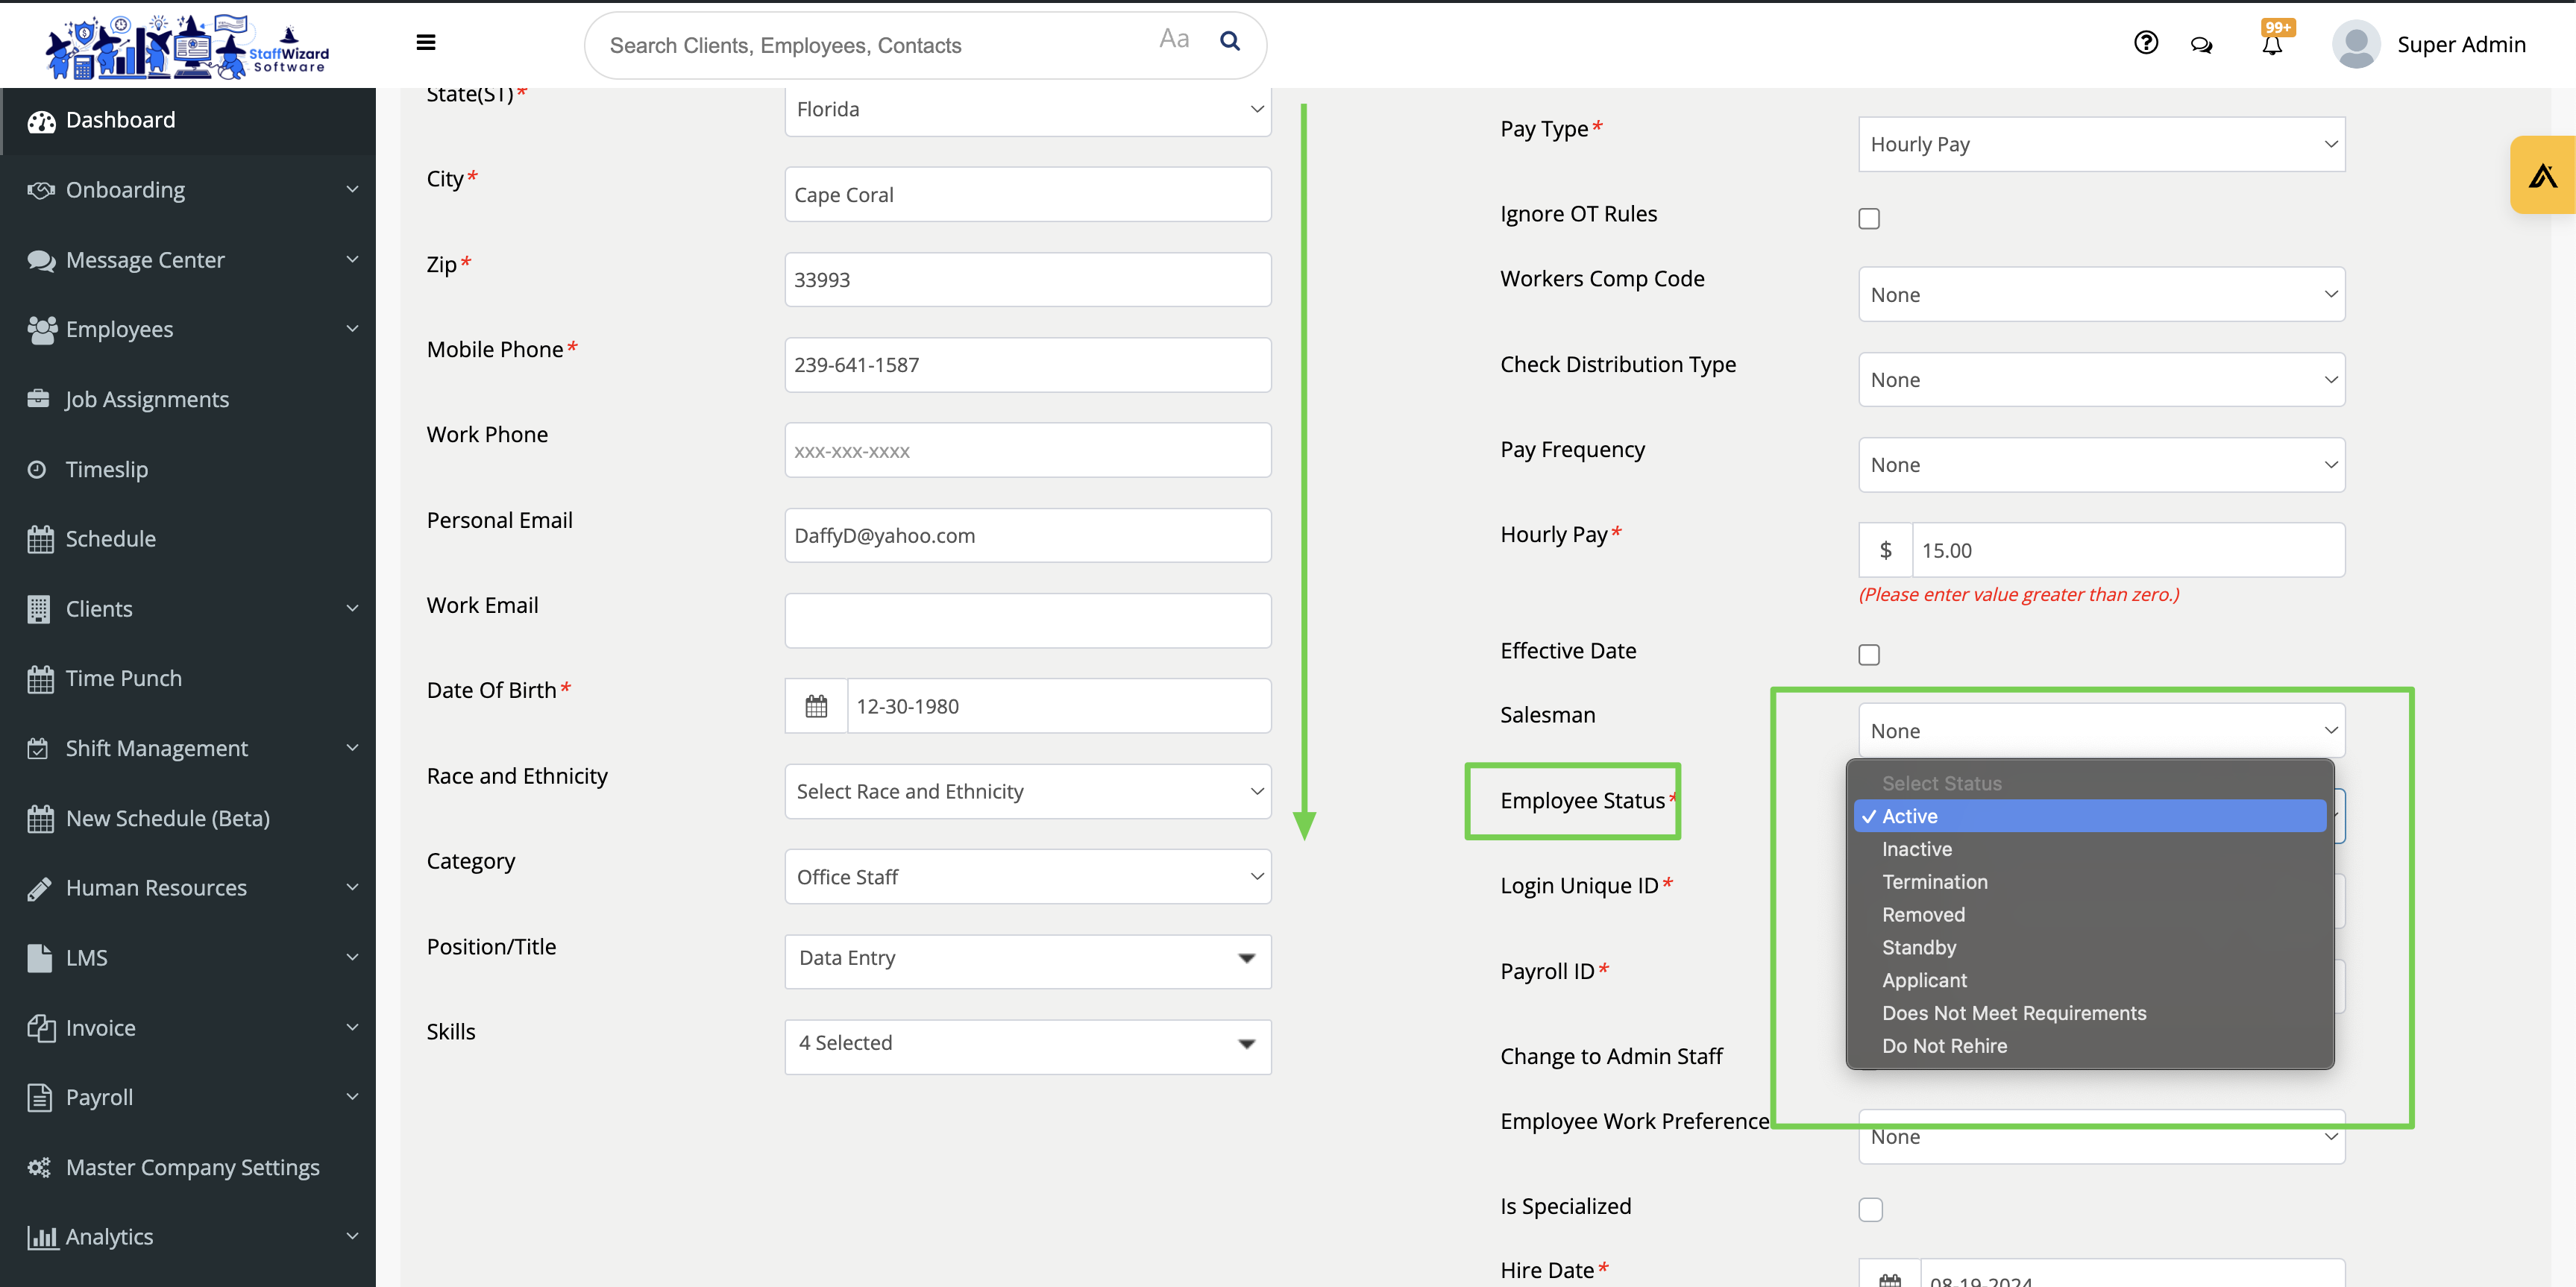2576x1287 pixels.
Task: Open the Race and Ethnicity dropdown
Action: point(1027,792)
